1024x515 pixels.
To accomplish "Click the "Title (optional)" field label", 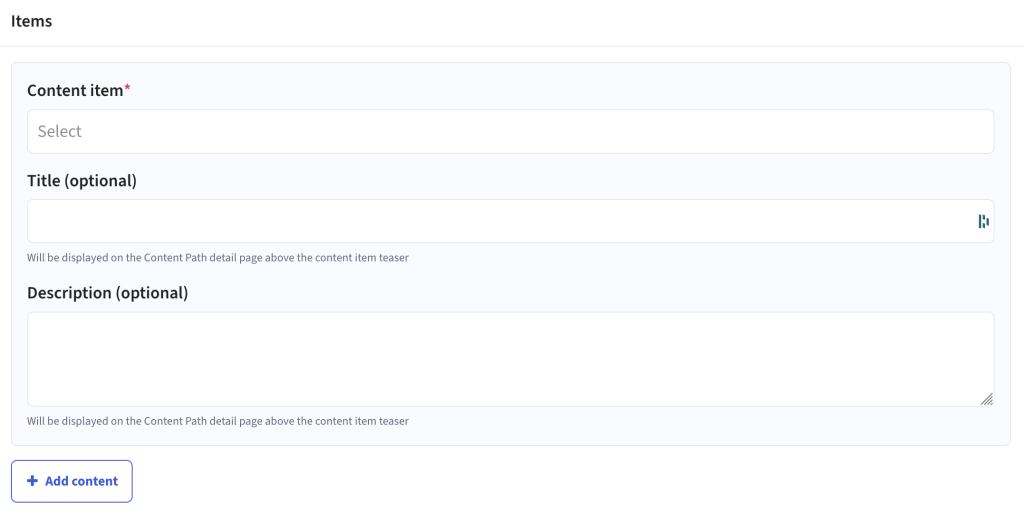I will coord(82,180).
